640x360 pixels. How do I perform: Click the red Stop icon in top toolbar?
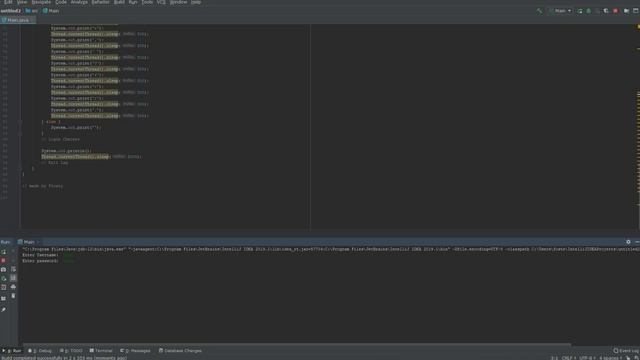[x=616, y=11]
